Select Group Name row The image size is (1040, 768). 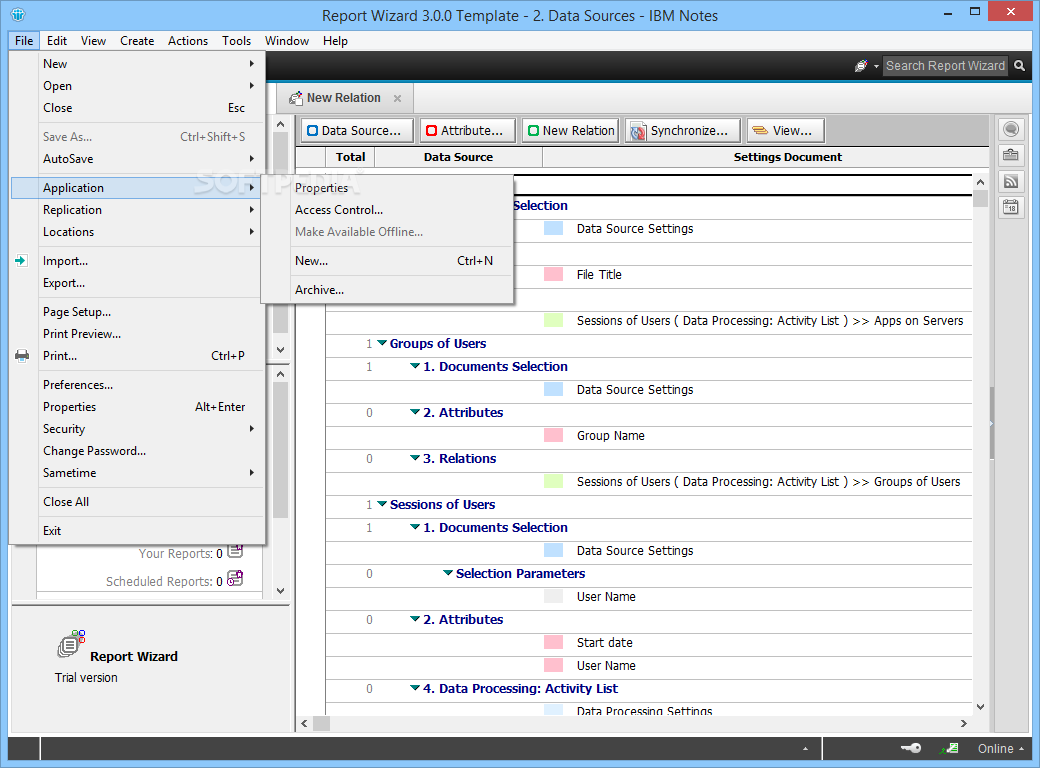pos(649,436)
